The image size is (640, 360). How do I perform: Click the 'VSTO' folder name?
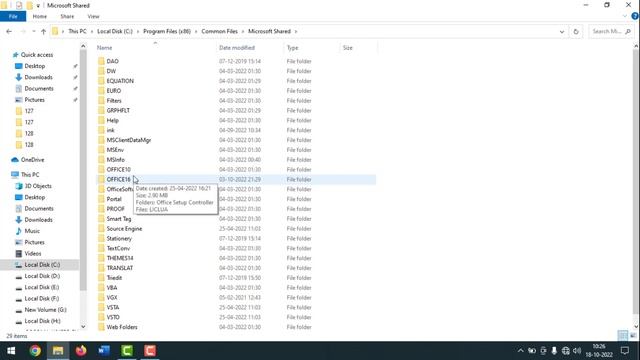pyautogui.click(x=113, y=317)
